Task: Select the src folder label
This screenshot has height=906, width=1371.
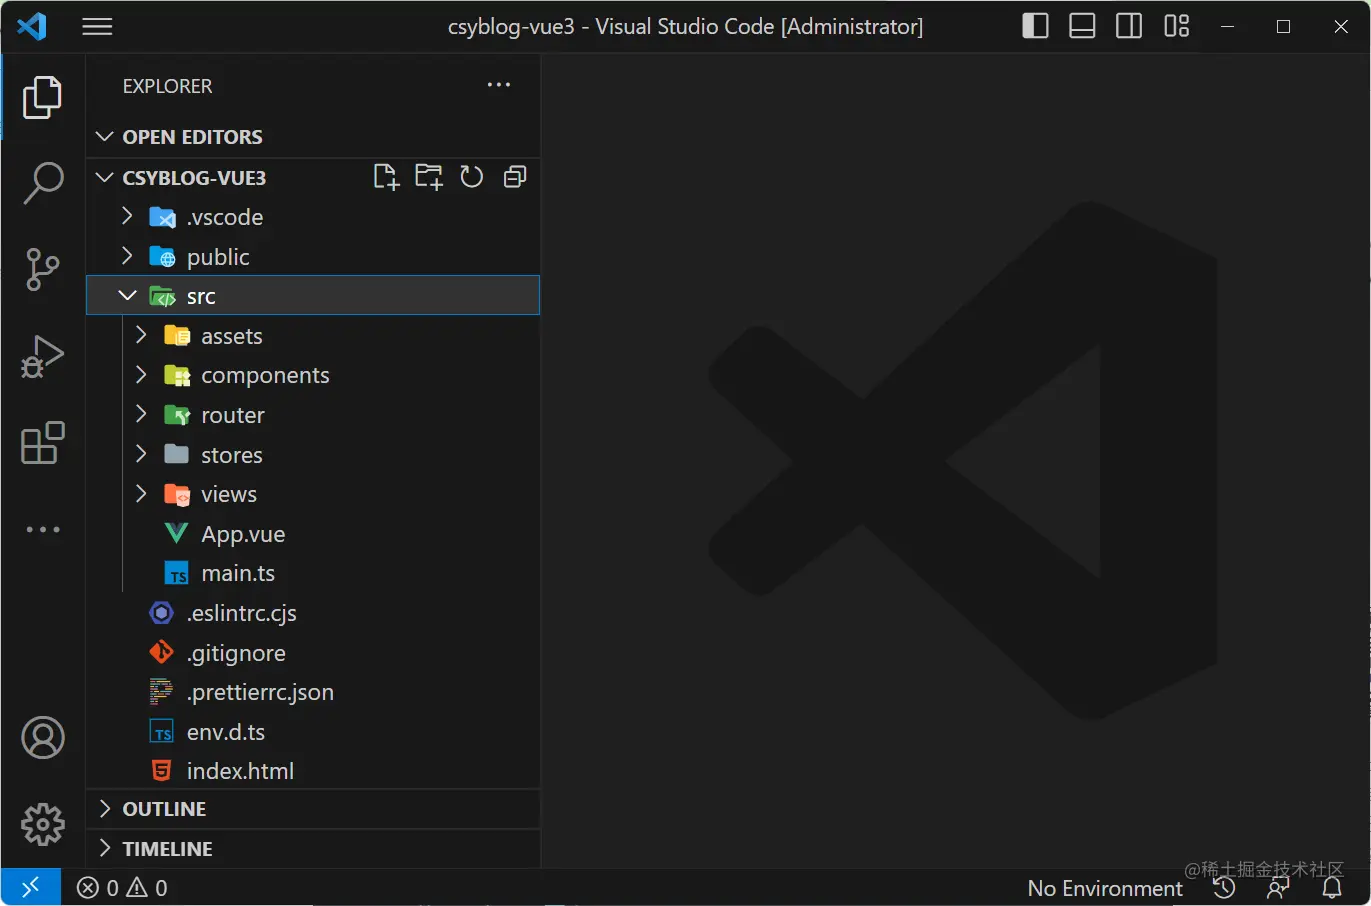Action: 201,296
